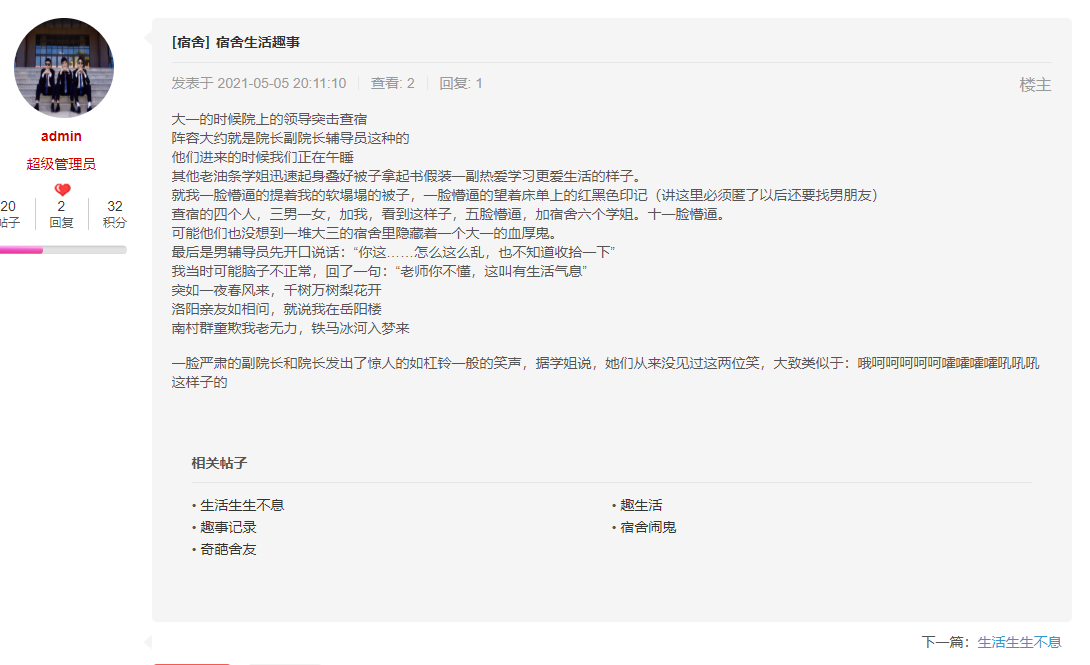
Task: Open related post 趣生活
Action: pos(641,505)
